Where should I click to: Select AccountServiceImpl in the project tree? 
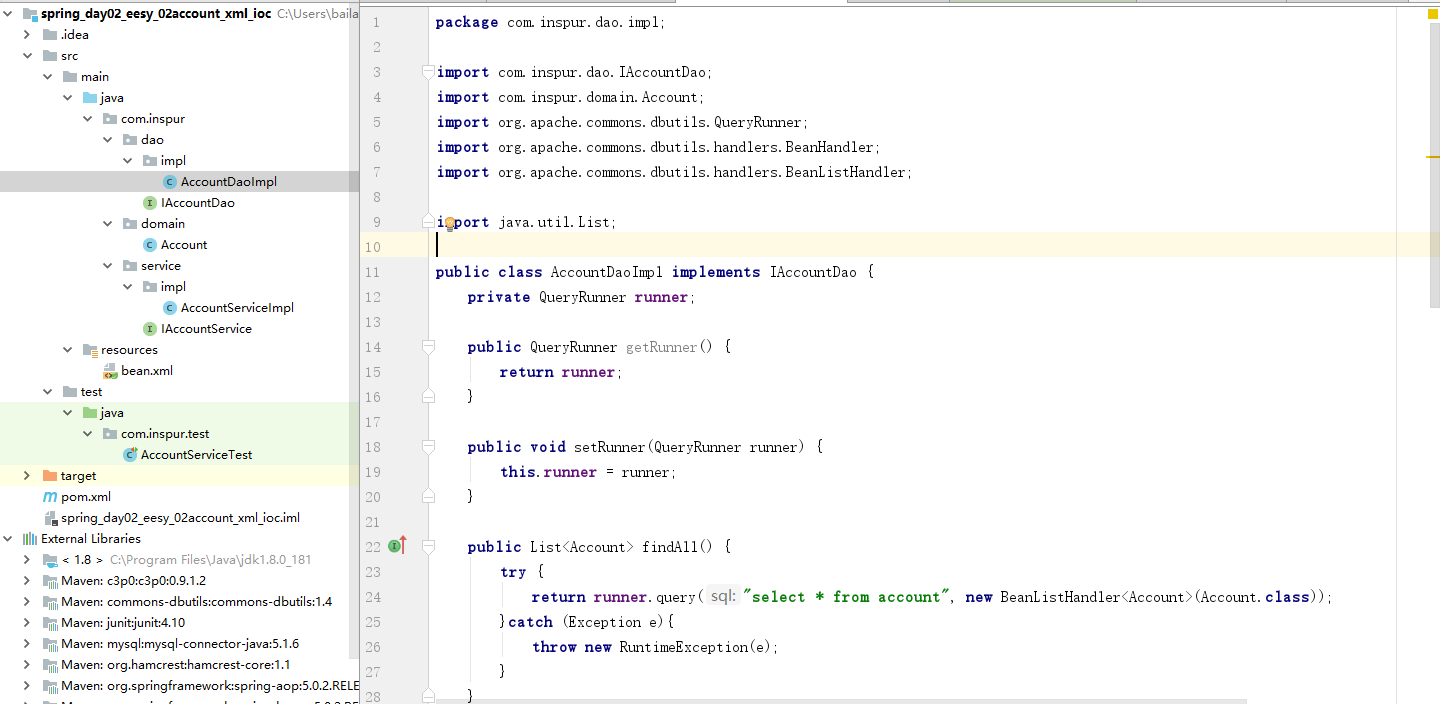click(237, 308)
